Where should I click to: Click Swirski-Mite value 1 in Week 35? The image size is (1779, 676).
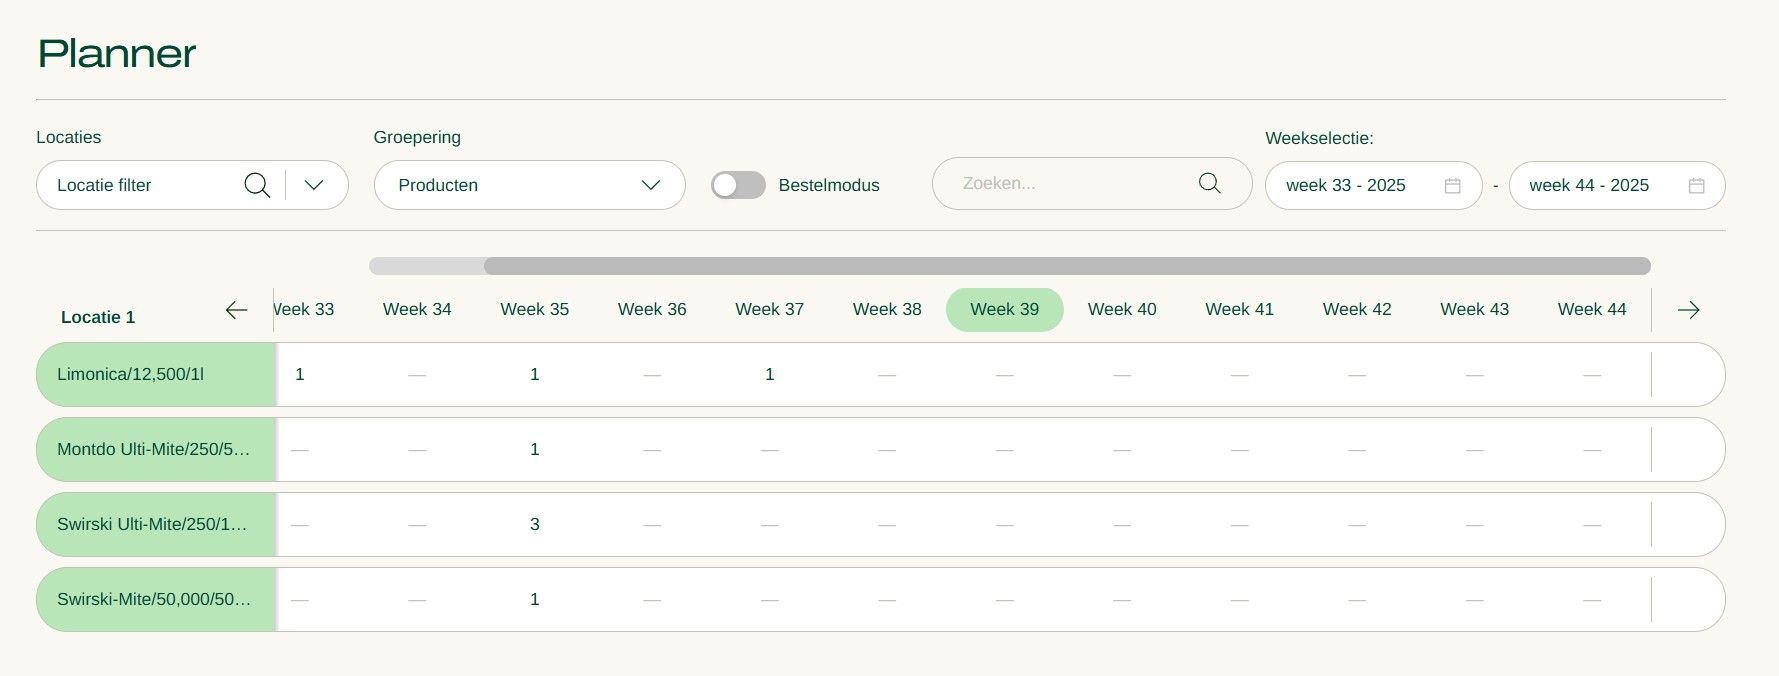535,600
